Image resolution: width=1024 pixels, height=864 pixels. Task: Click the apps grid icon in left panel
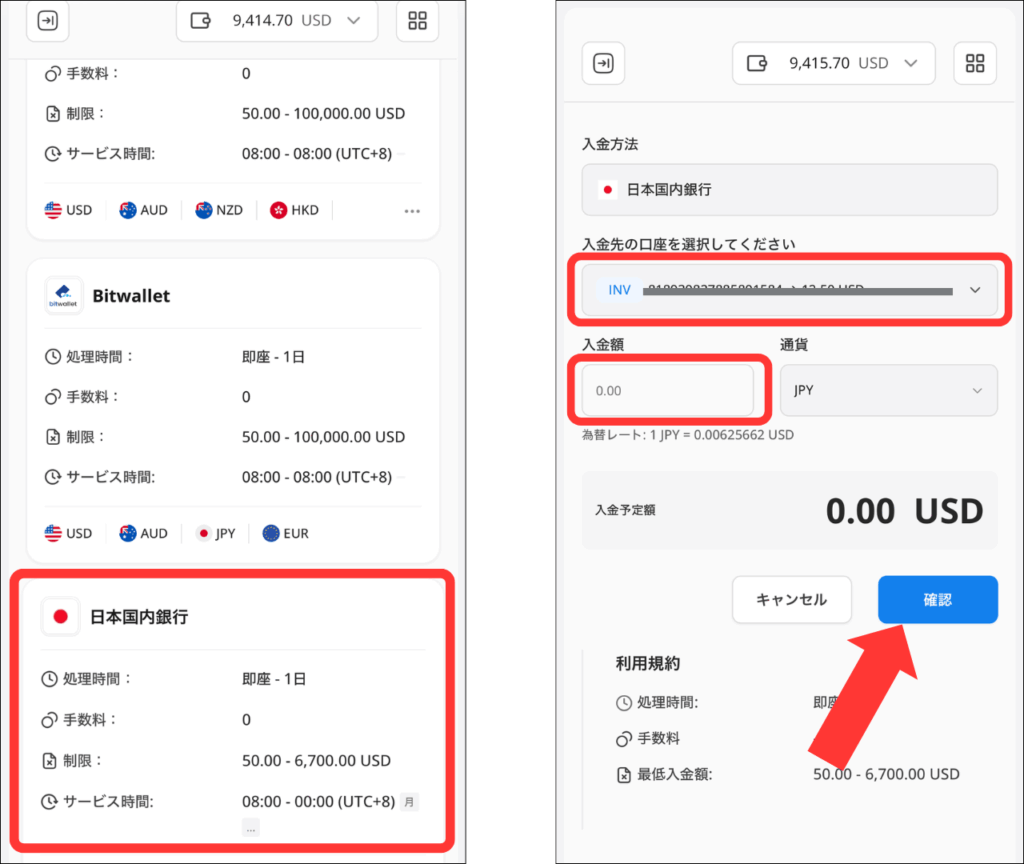pyautogui.click(x=417, y=21)
